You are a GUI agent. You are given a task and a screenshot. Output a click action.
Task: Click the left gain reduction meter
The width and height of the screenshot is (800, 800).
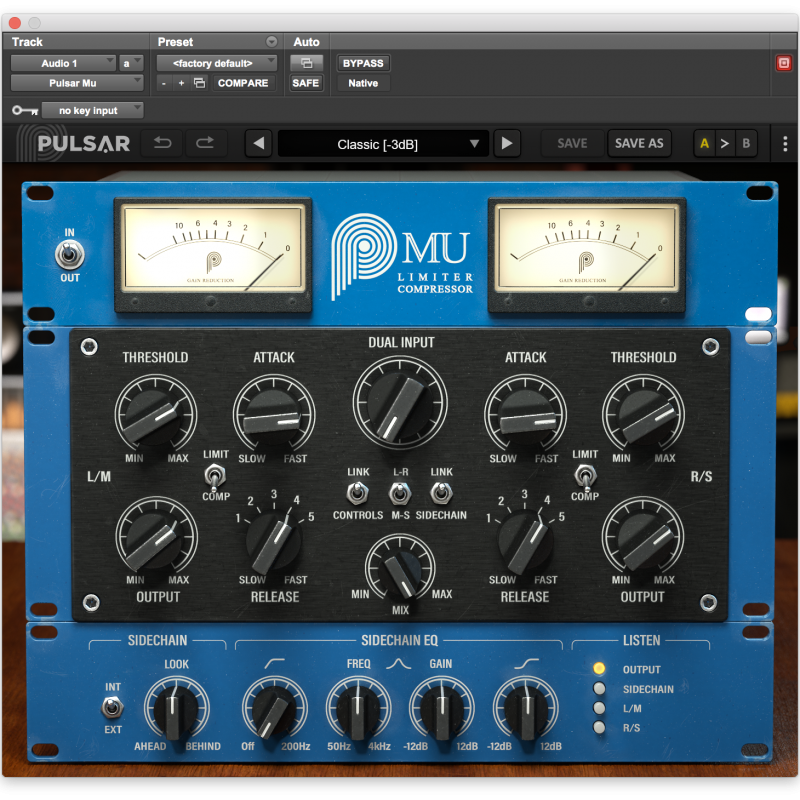pos(213,254)
